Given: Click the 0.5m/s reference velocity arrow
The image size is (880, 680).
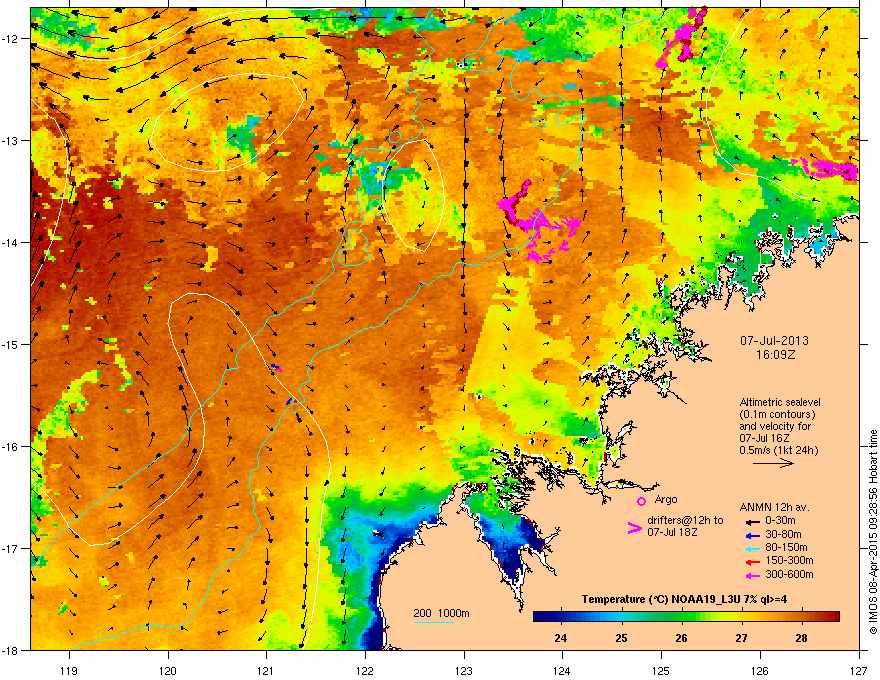Looking at the screenshot, I should click(x=773, y=463).
